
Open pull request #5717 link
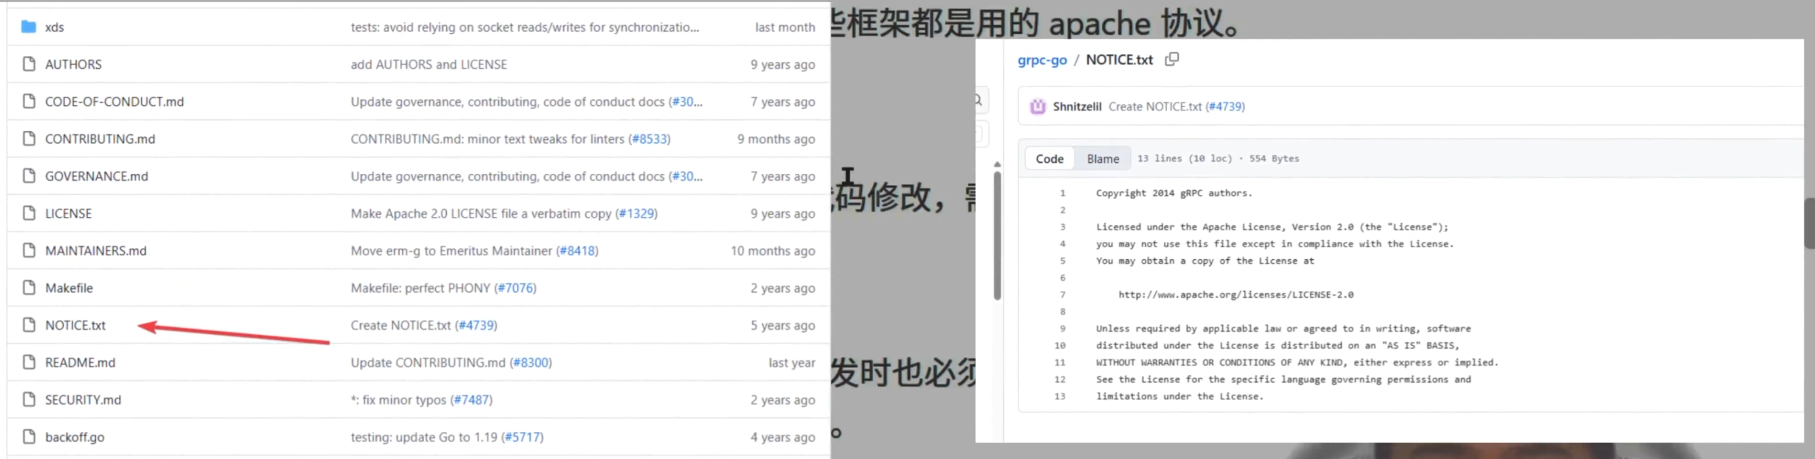[x=522, y=437]
